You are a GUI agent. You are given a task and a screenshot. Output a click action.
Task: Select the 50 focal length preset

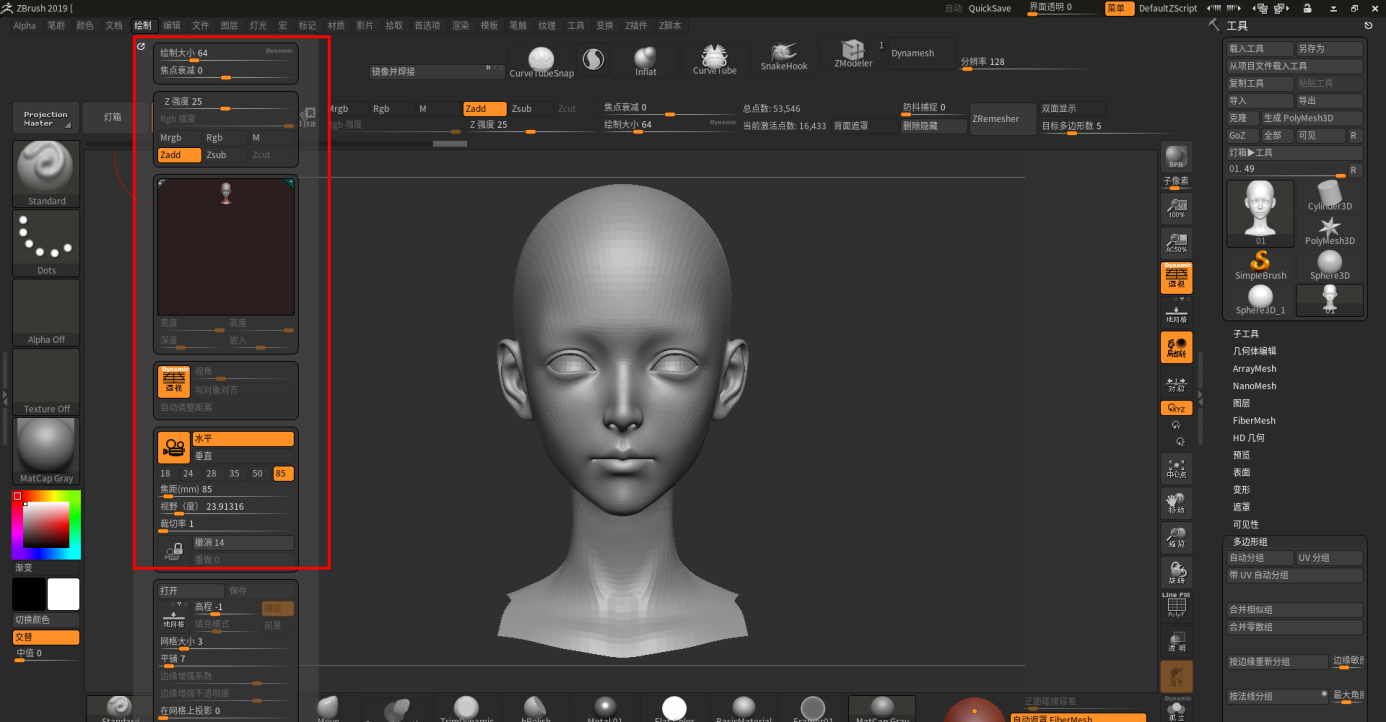[257, 473]
